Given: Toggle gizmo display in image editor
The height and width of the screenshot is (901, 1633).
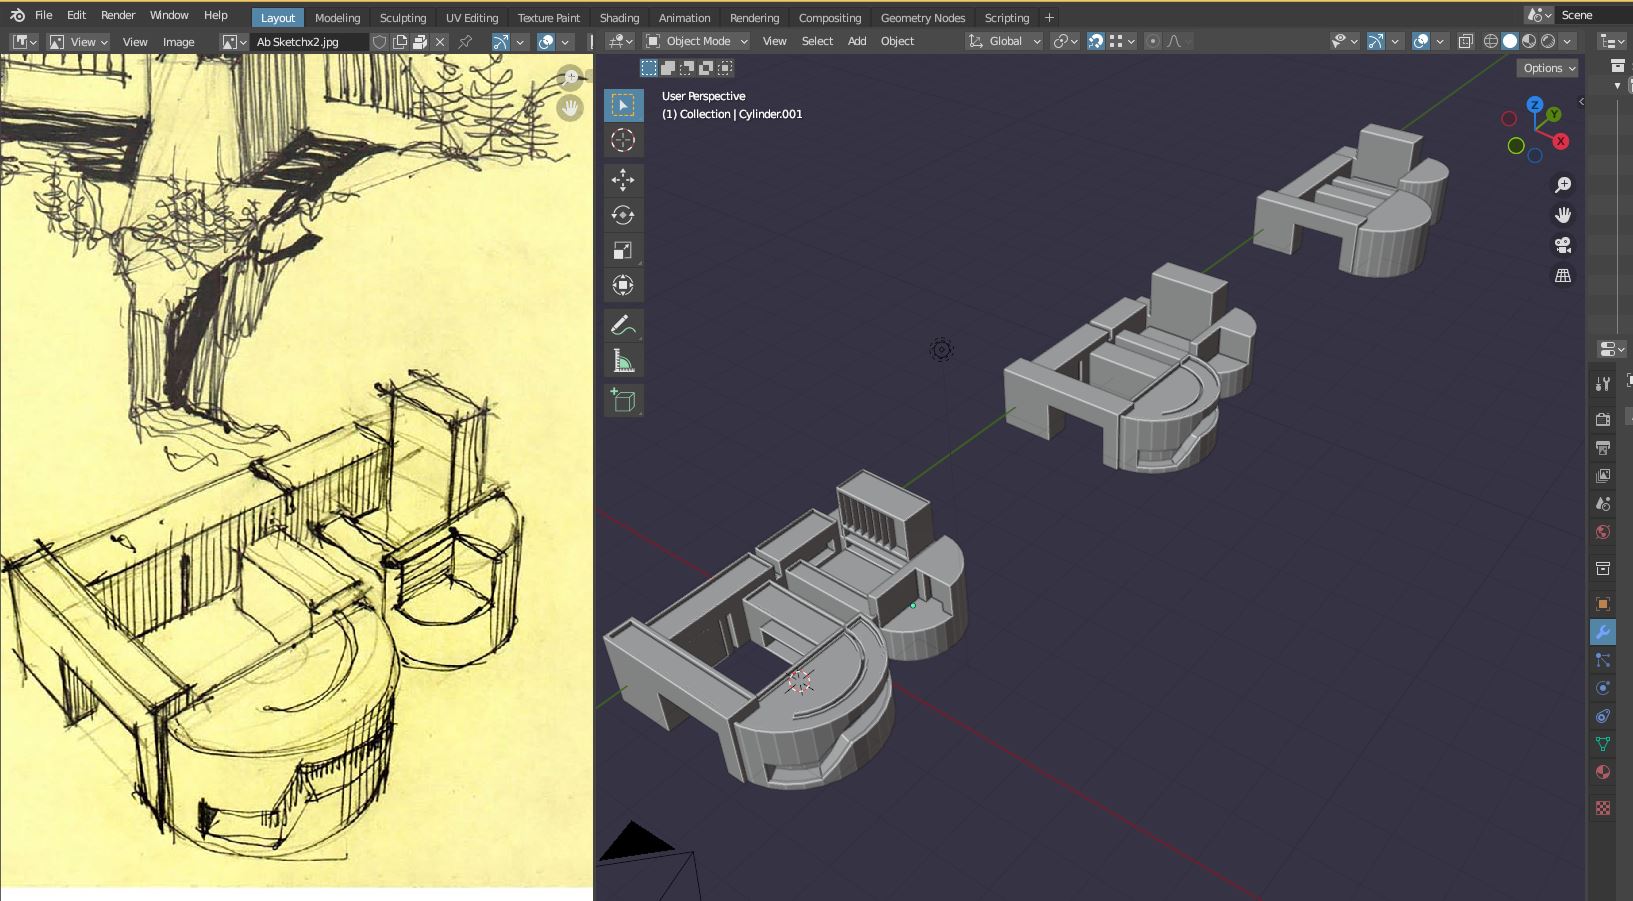Looking at the screenshot, I should pyautogui.click(x=501, y=42).
